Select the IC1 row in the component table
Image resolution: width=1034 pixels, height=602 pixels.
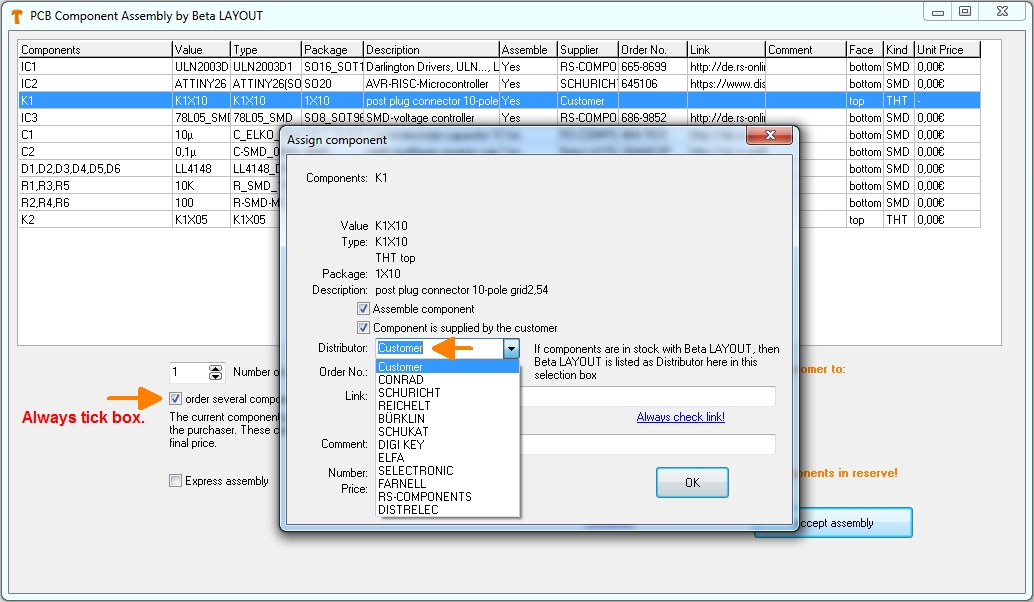[x=95, y=67]
